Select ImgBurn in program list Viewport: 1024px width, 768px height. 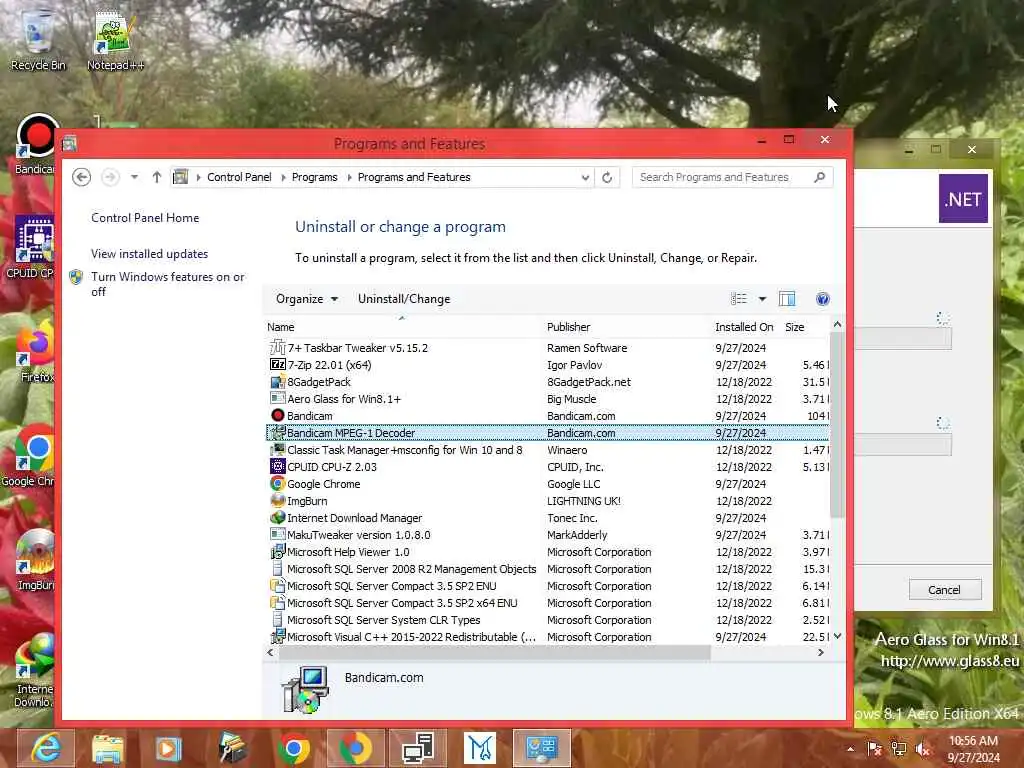(x=547, y=501)
